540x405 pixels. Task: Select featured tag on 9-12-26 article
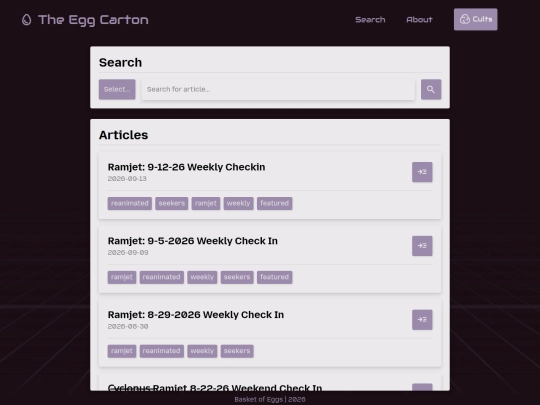(274, 204)
